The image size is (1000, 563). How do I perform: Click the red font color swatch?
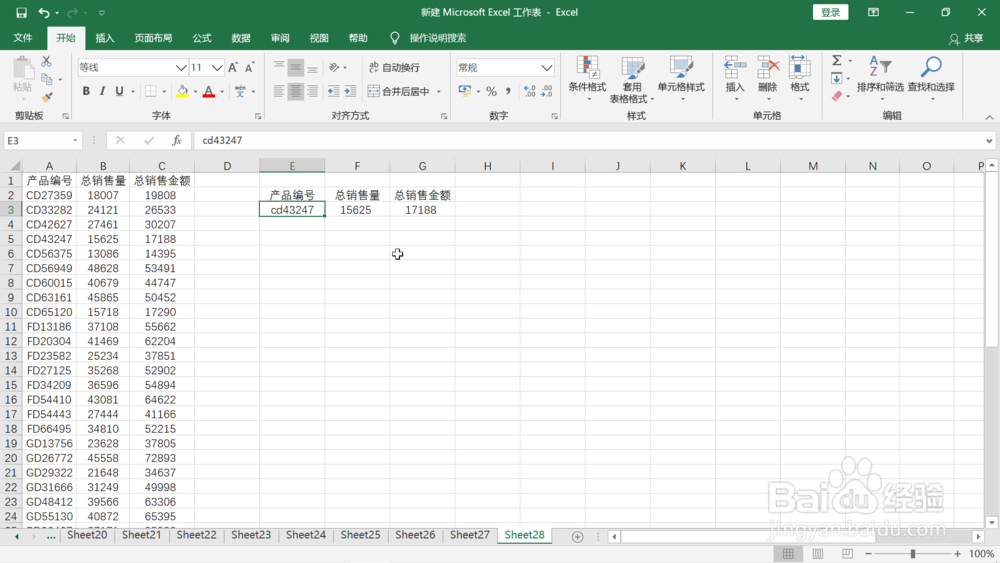[x=209, y=91]
